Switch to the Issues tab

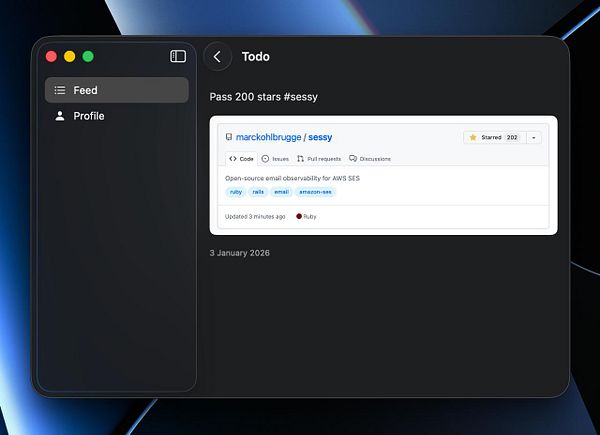coord(275,159)
